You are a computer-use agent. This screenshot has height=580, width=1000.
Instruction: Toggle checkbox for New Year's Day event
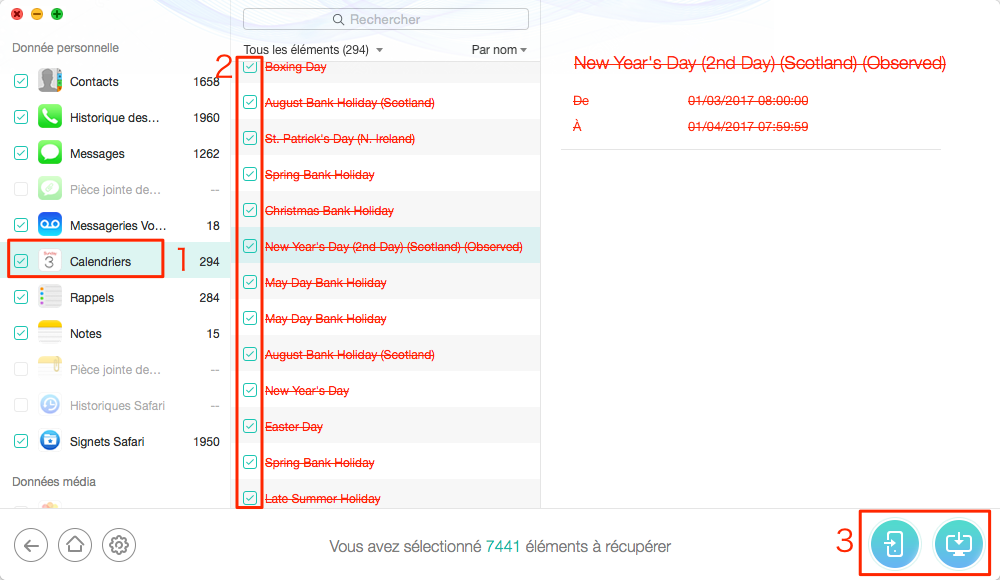point(250,390)
